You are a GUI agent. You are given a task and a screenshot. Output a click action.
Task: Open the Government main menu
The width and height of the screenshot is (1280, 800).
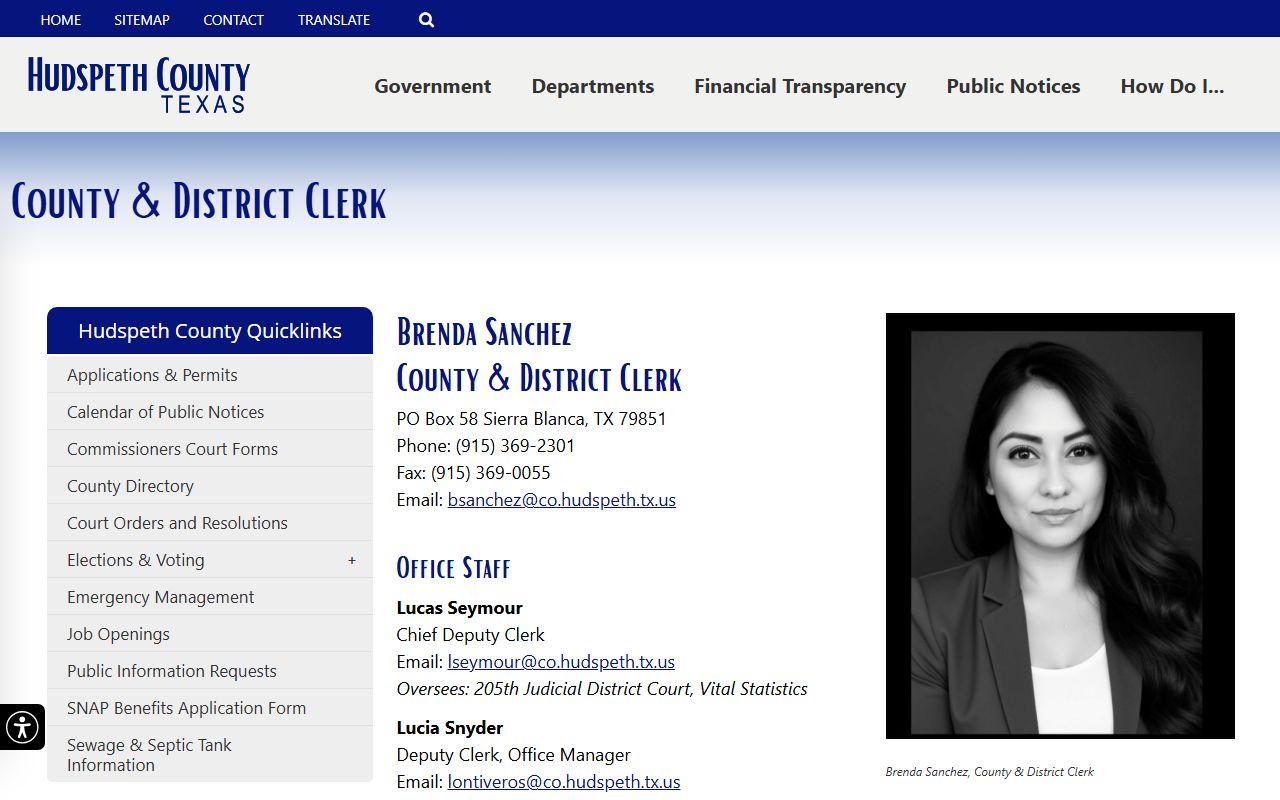433,86
